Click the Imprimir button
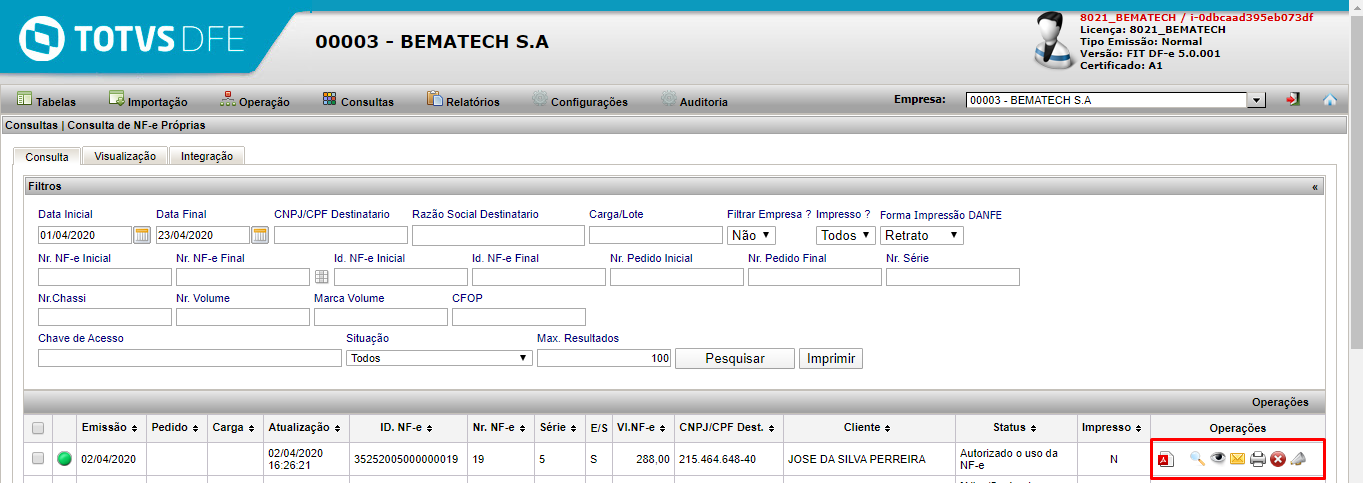Image resolution: width=1363 pixels, height=483 pixels. click(x=830, y=358)
